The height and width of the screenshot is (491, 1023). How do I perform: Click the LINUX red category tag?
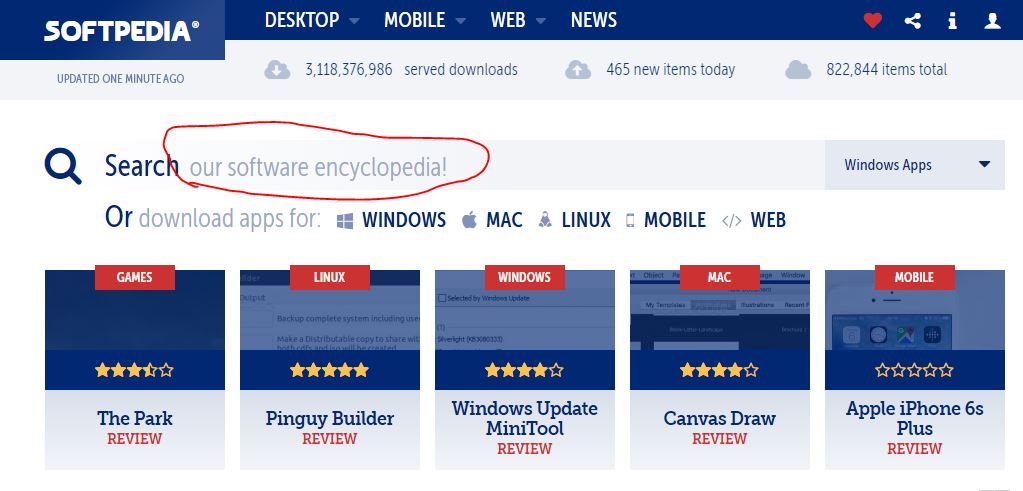pyautogui.click(x=329, y=277)
